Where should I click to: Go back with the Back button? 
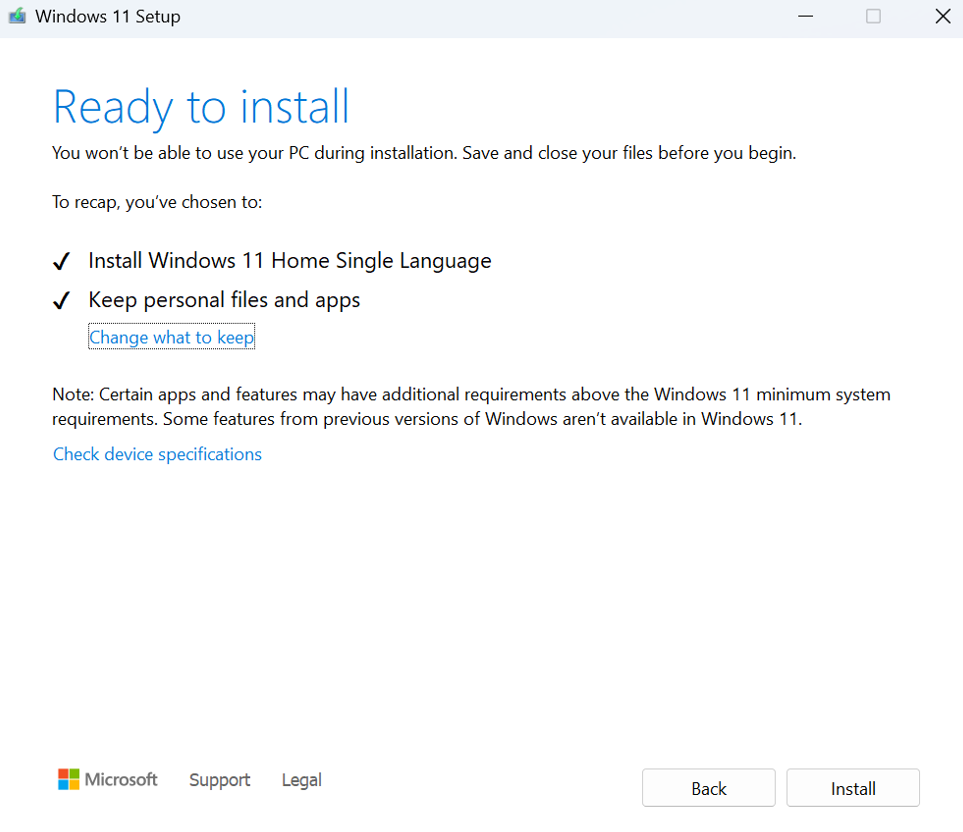point(708,788)
